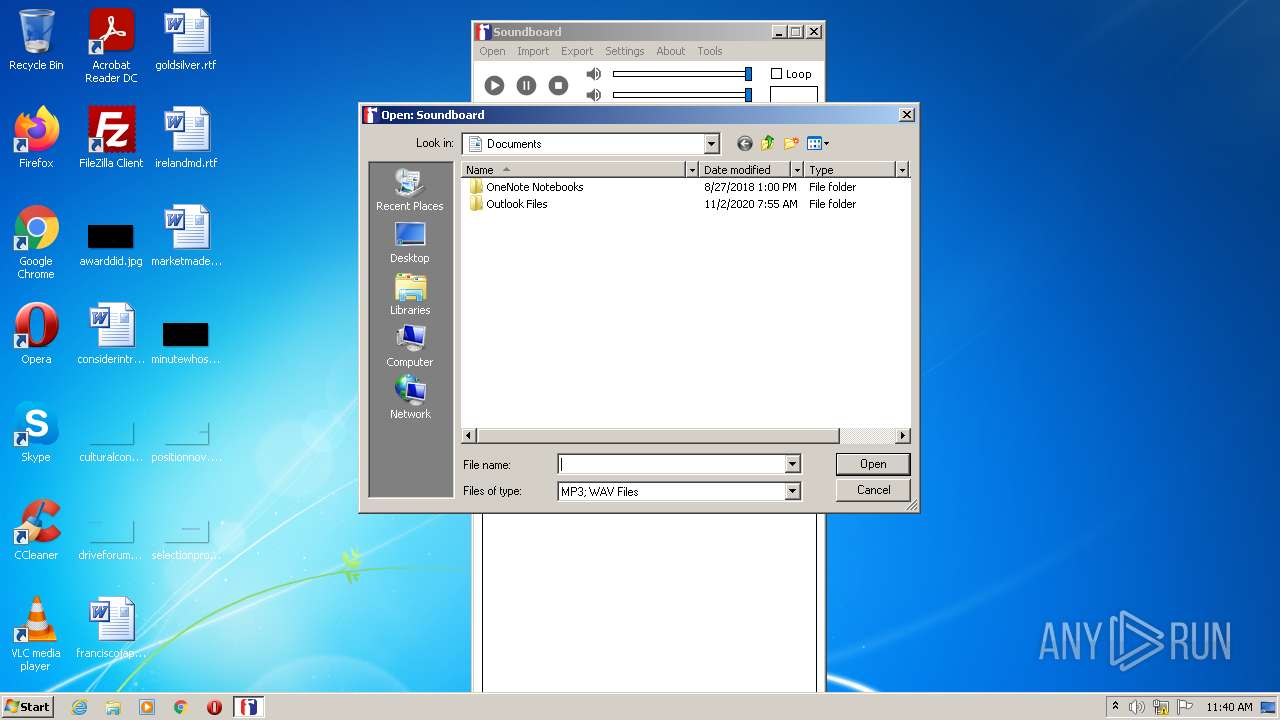Select the Google Chrome desktop icon
The height and width of the screenshot is (720, 1280).
(36, 242)
